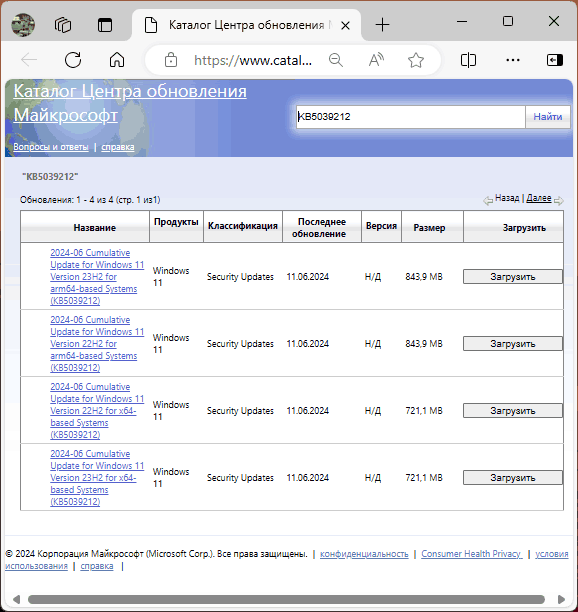578x612 pixels.
Task: Activate the Read aloud icon
Action: coord(376,60)
